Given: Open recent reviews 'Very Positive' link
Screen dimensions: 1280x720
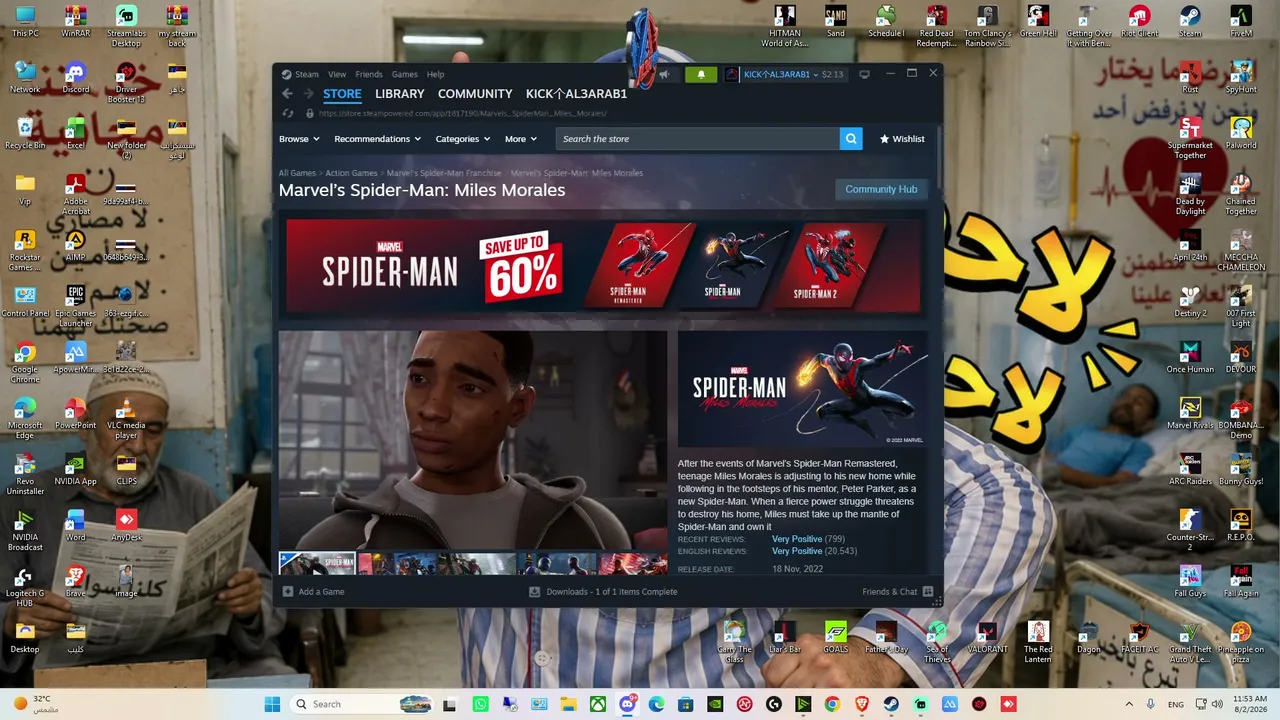Looking at the screenshot, I should click(x=797, y=539).
